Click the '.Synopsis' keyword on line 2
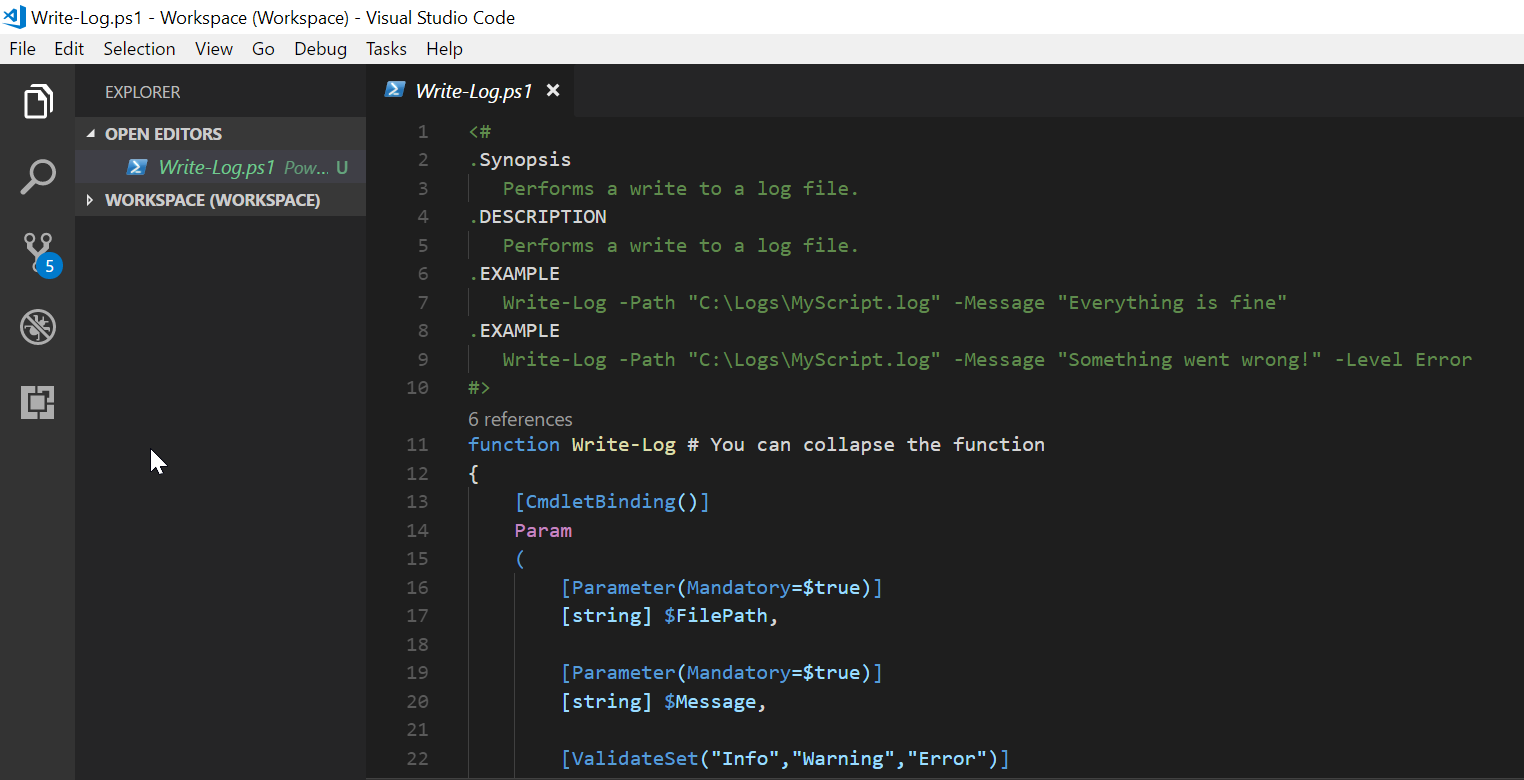 [520, 160]
